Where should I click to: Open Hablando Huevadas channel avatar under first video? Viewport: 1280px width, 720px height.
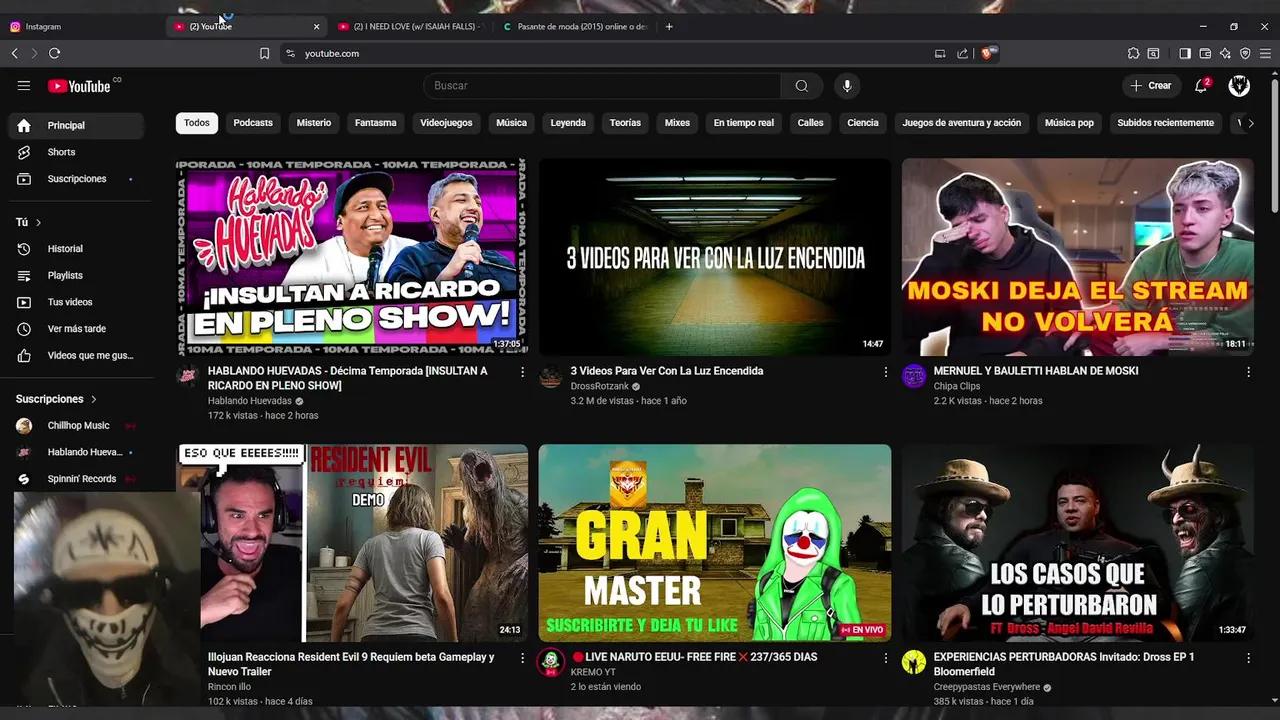click(187, 376)
